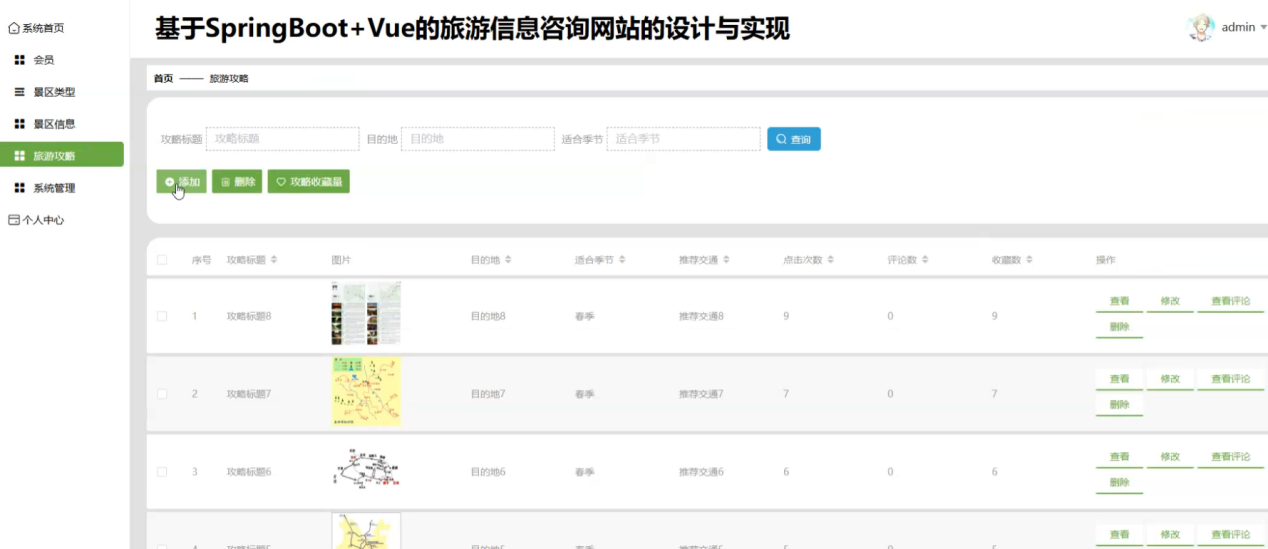This screenshot has height=549, width=1268.
Task: Click the heart icon in 攻略收藏量 button
Action: coord(281,182)
